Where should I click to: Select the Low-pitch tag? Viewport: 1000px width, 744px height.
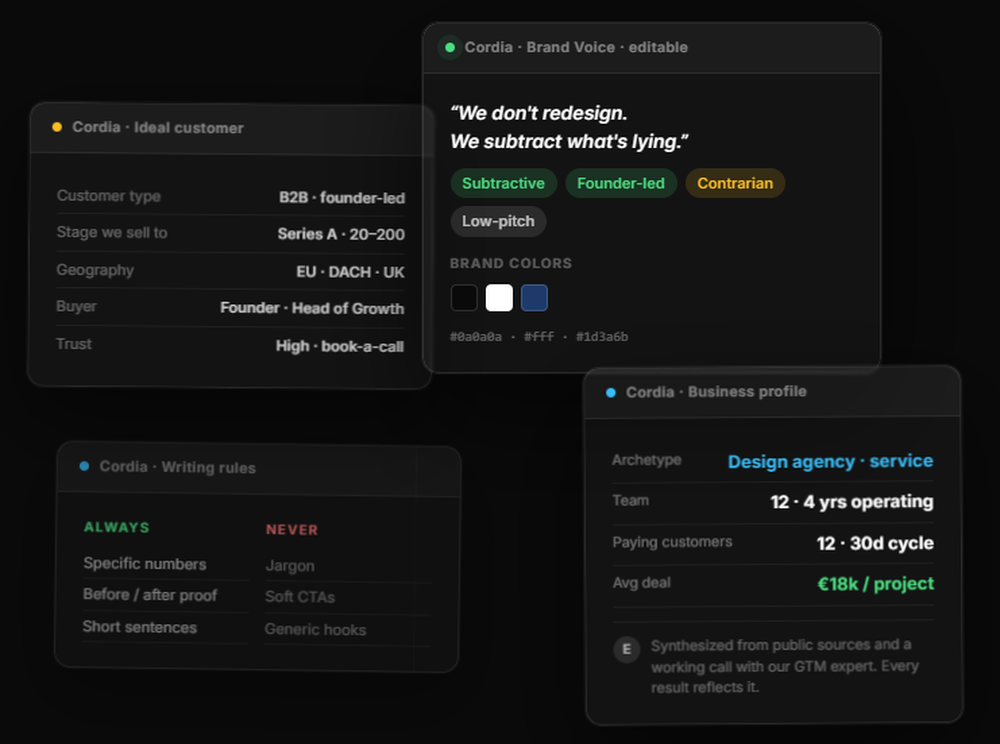pos(498,221)
